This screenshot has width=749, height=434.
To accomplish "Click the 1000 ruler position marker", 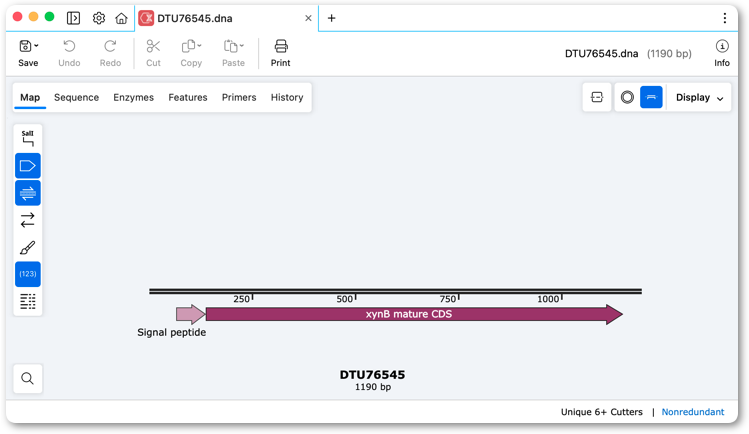I will tap(548, 299).
